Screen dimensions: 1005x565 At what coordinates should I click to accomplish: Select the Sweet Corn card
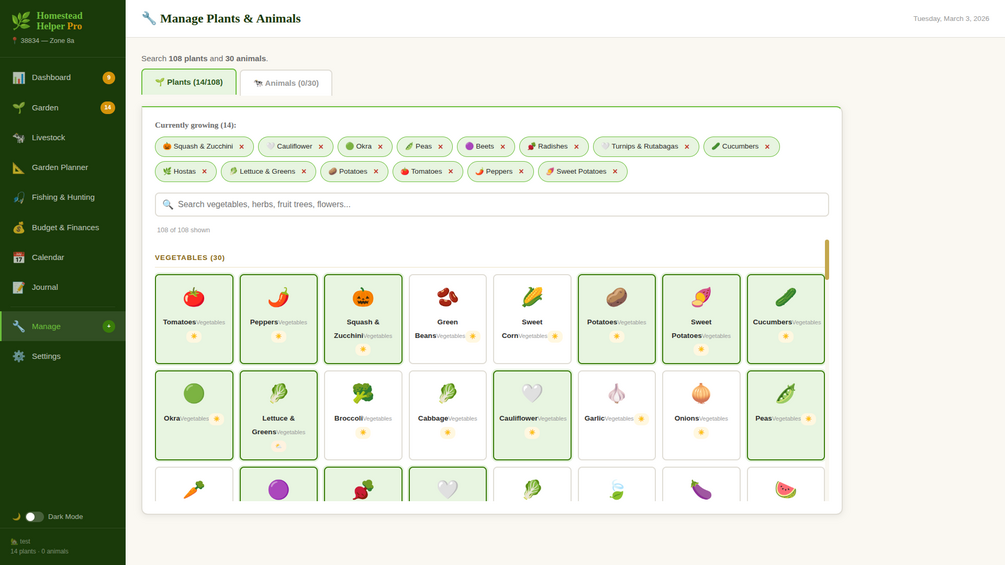(x=532, y=319)
